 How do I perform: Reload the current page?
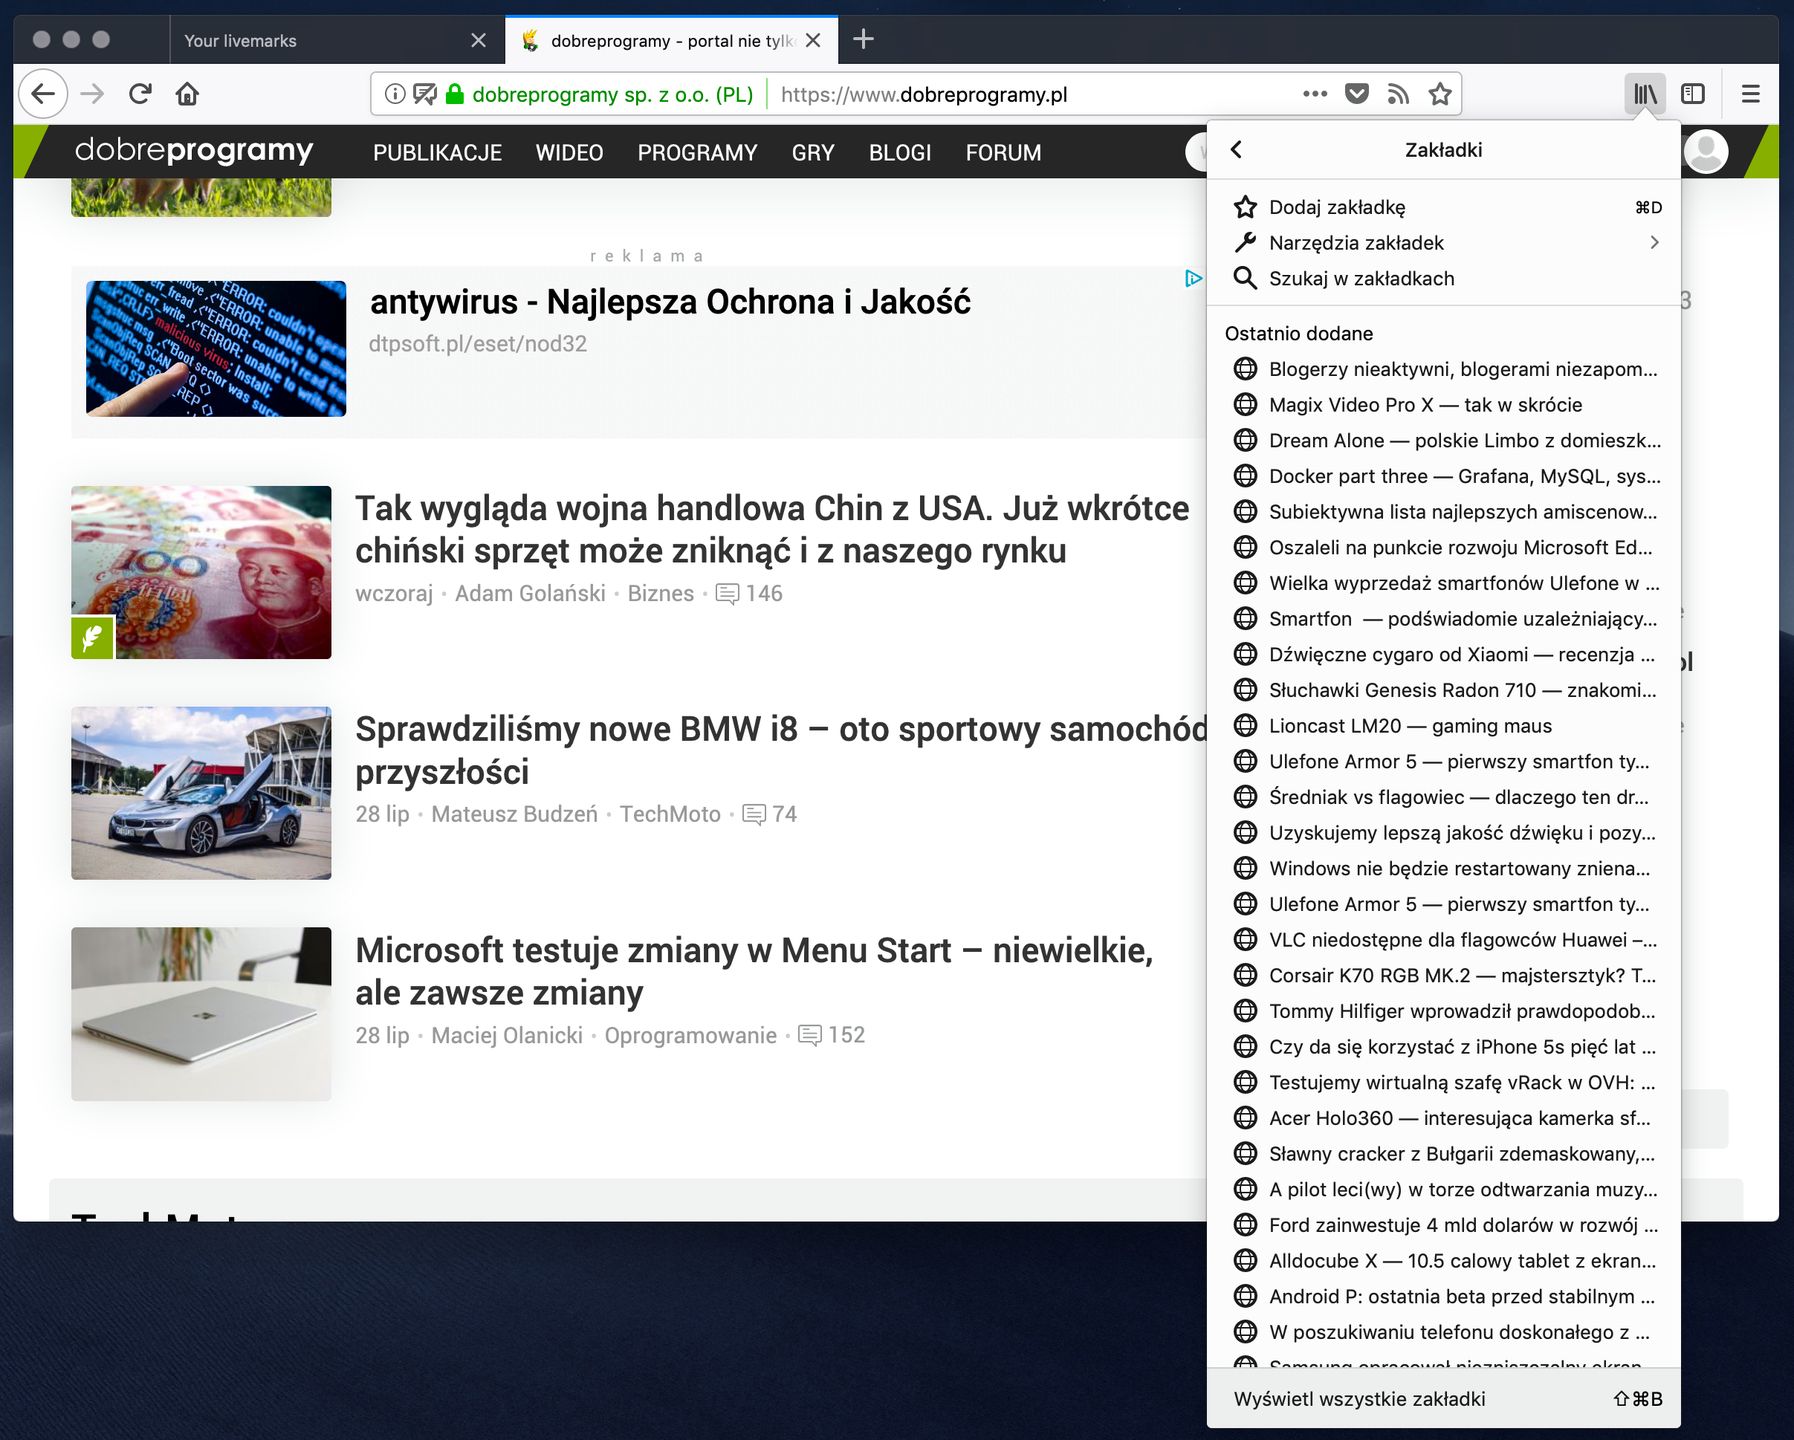click(x=140, y=94)
